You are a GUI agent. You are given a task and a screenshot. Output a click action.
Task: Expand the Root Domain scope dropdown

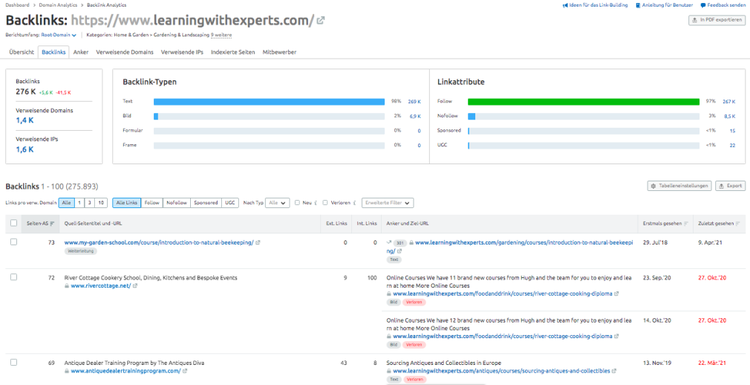pyautogui.click(x=59, y=35)
